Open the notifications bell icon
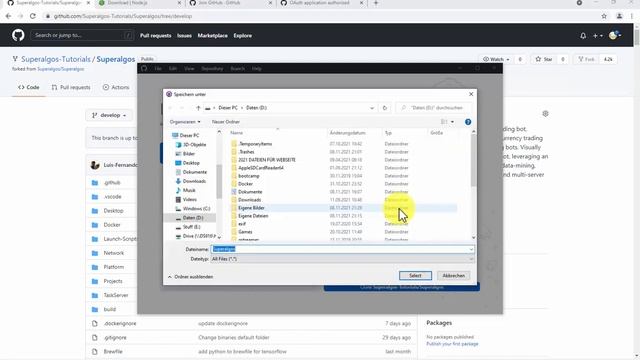The height and width of the screenshot is (360, 640). coord(583,36)
